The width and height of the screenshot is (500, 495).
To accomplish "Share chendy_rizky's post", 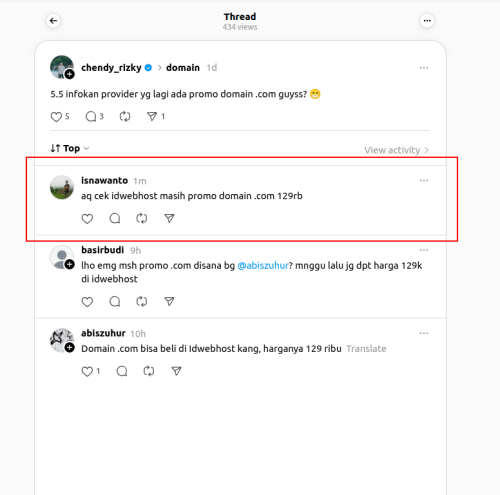I will click(x=152, y=117).
